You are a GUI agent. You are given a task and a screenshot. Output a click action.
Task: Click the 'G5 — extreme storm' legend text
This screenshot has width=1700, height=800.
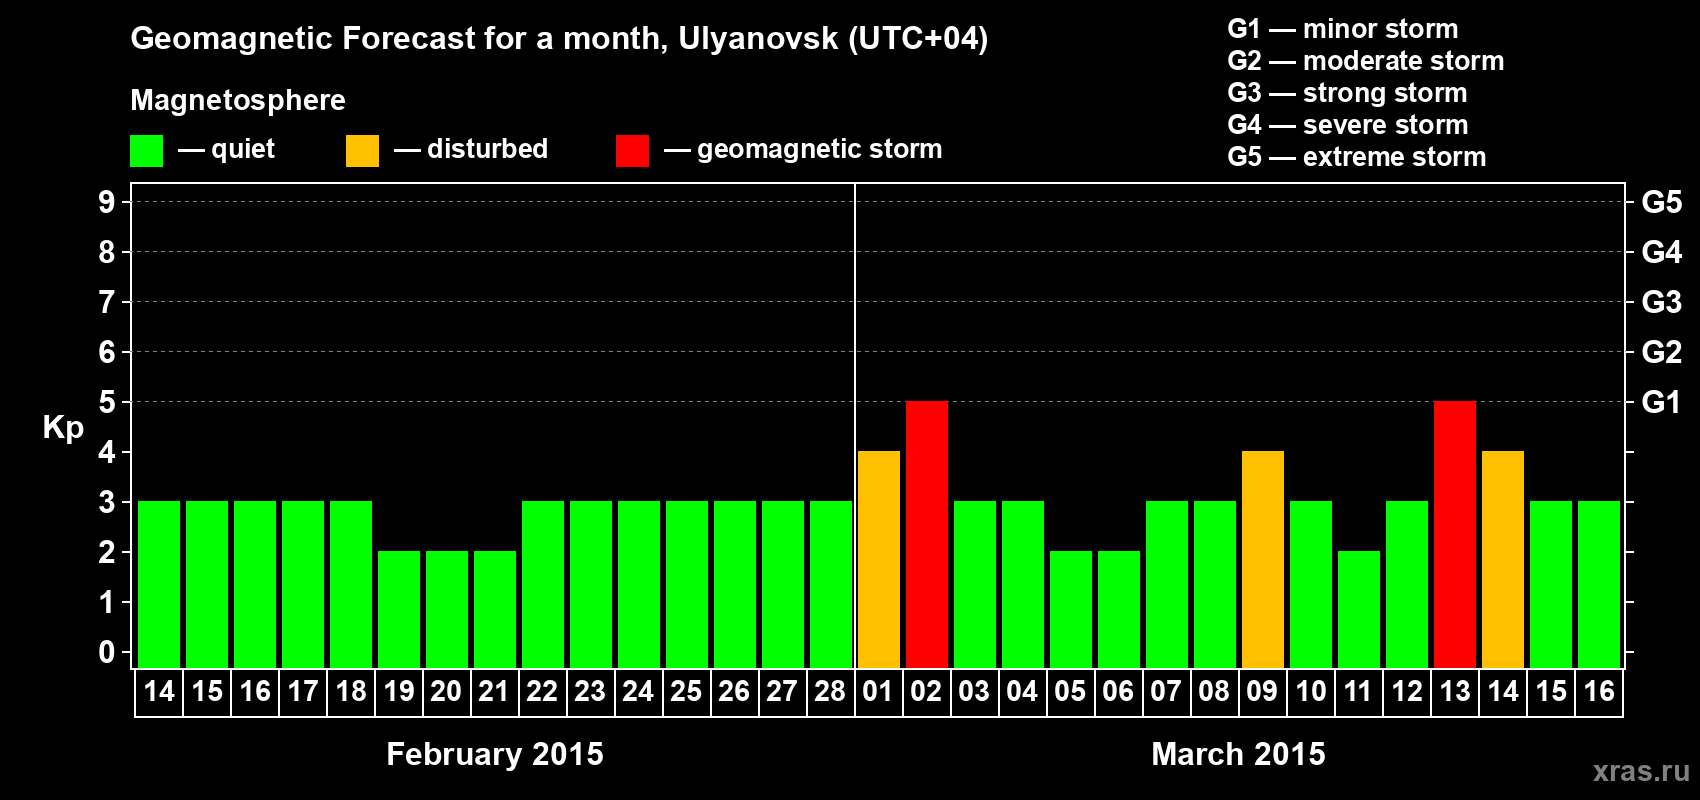[1356, 157]
